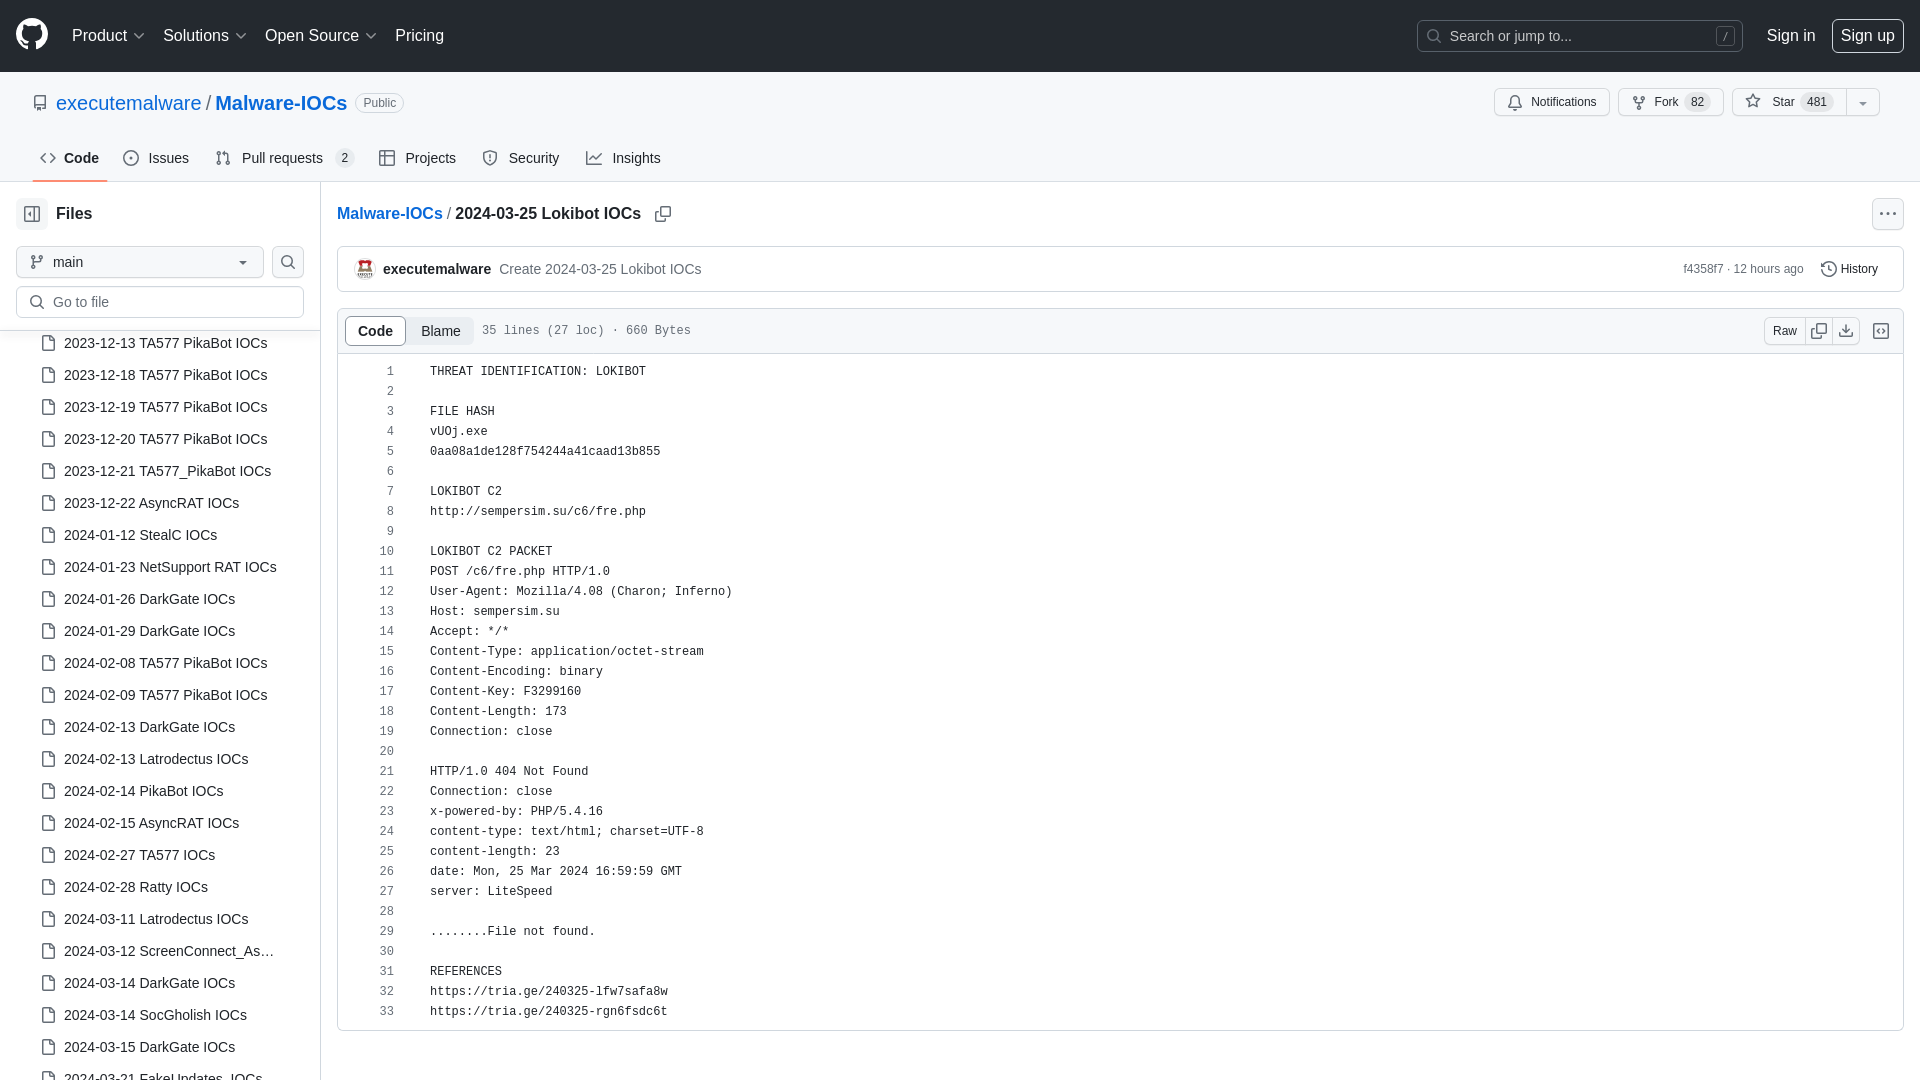The width and height of the screenshot is (1920, 1080).
Task: Click line number 8 in the code
Action: (x=390, y=512)
